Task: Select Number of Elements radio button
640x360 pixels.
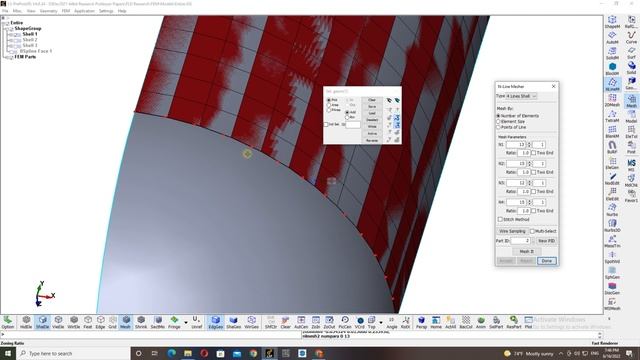Action: coord(498,116)
